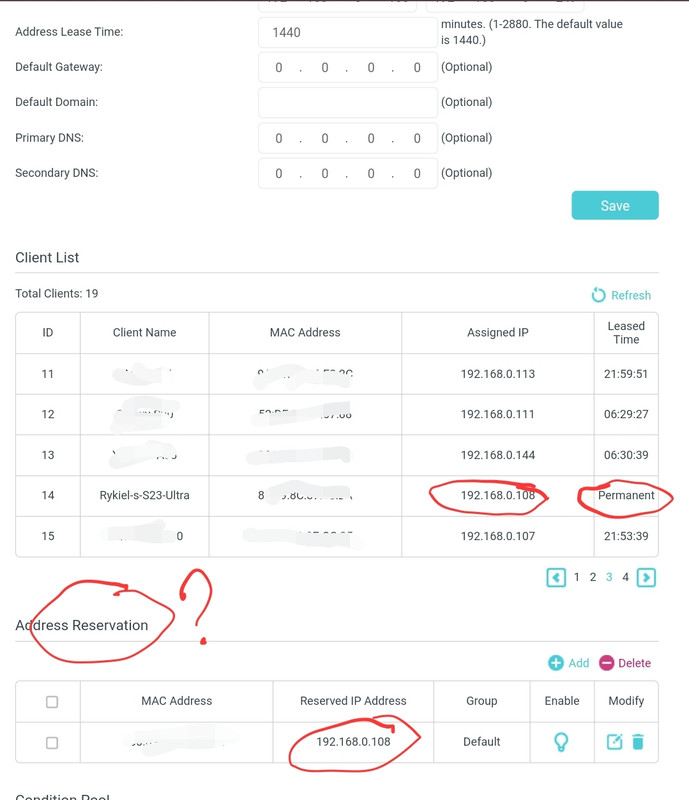Click the Default Domain input field
The image size is (689, 800).
coord(348,103)
